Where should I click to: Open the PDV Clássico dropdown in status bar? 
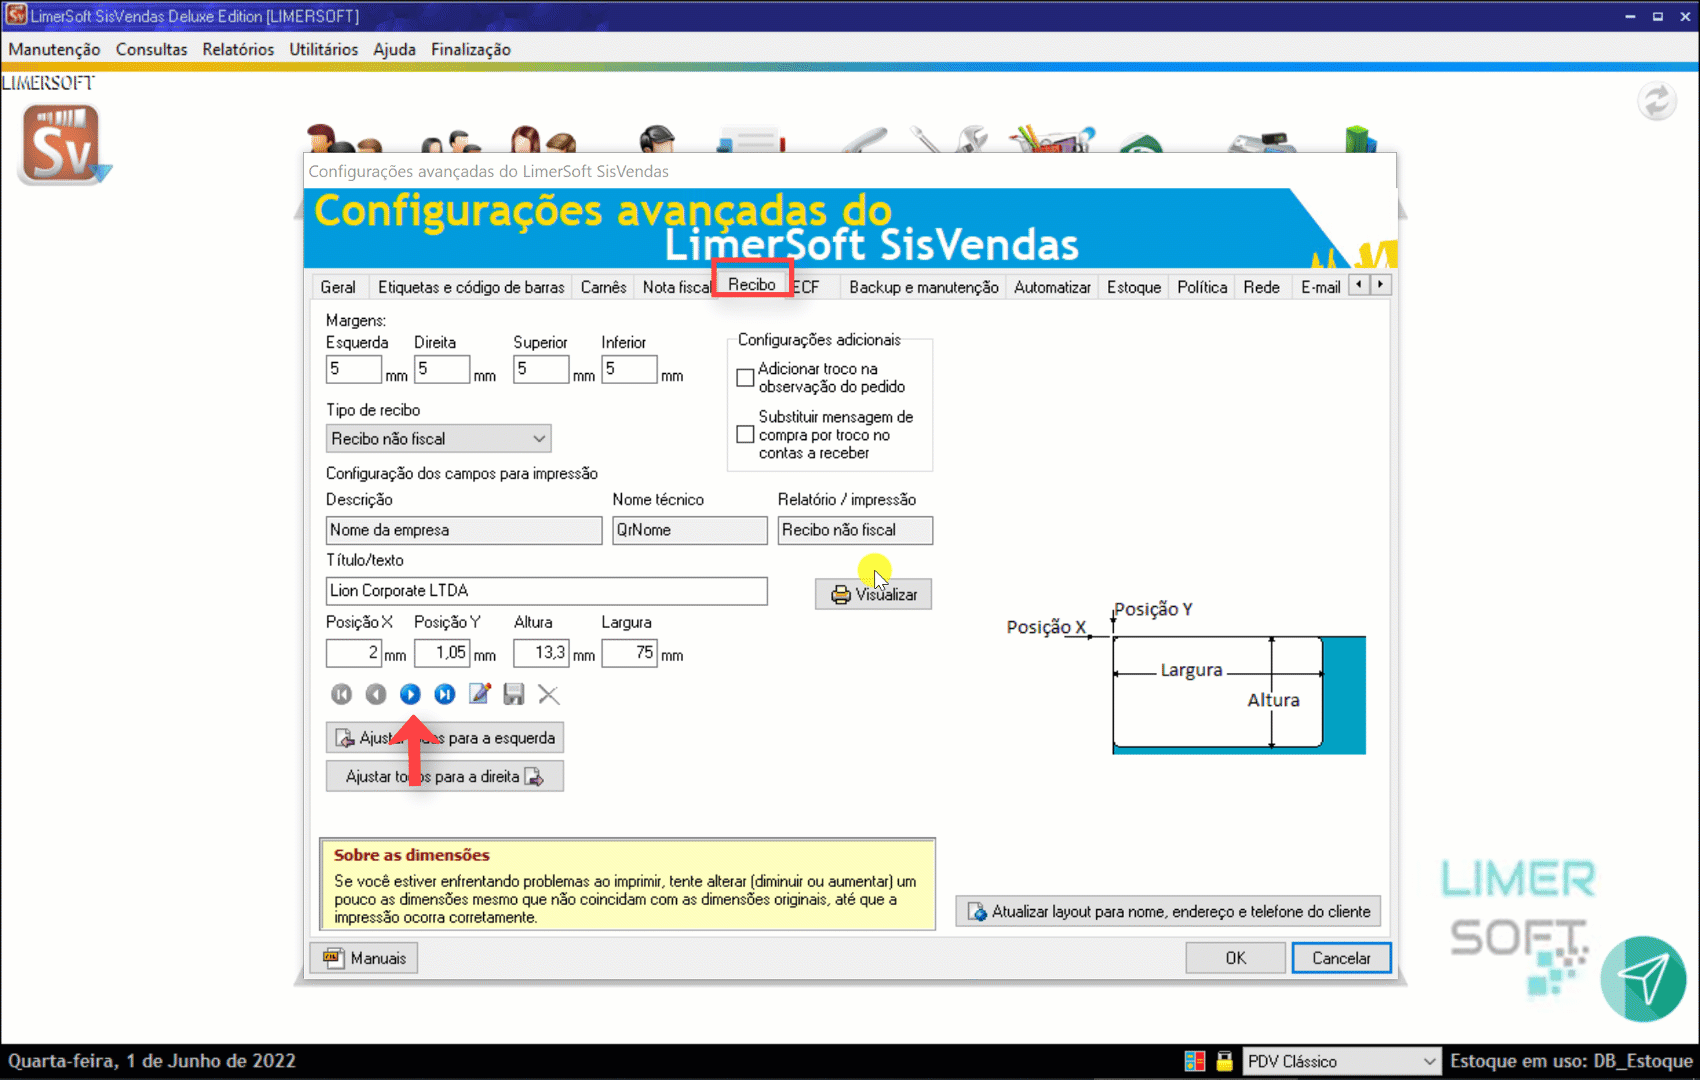1341,1061
